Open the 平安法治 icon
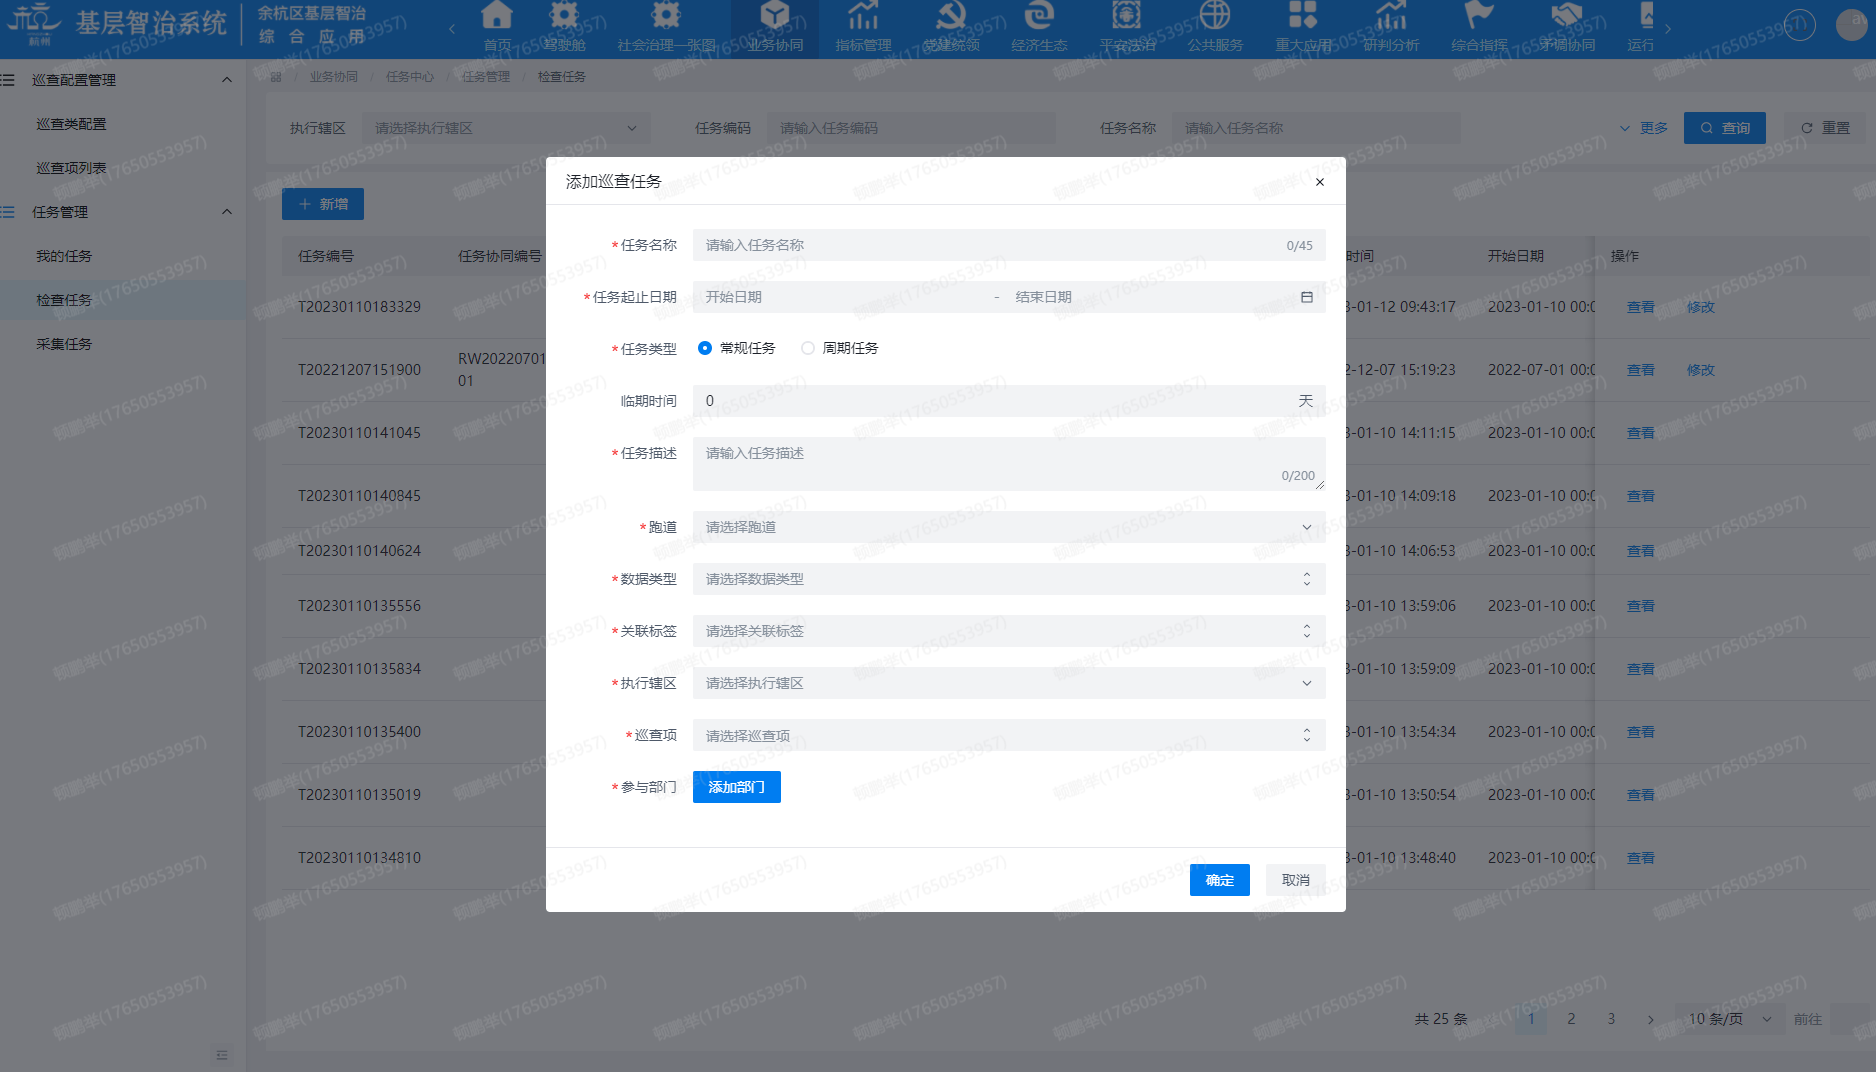Viewport: 1876px width, 1072px height. (x=1127, y=16)
